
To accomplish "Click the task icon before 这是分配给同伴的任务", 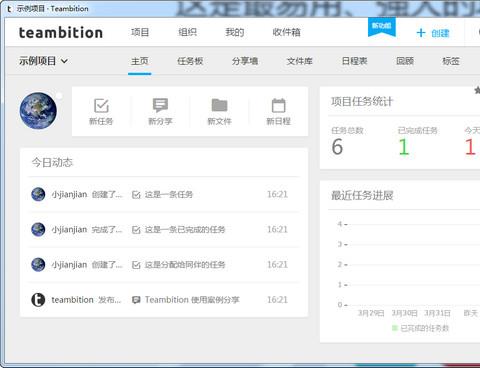I will click(136, 265).
